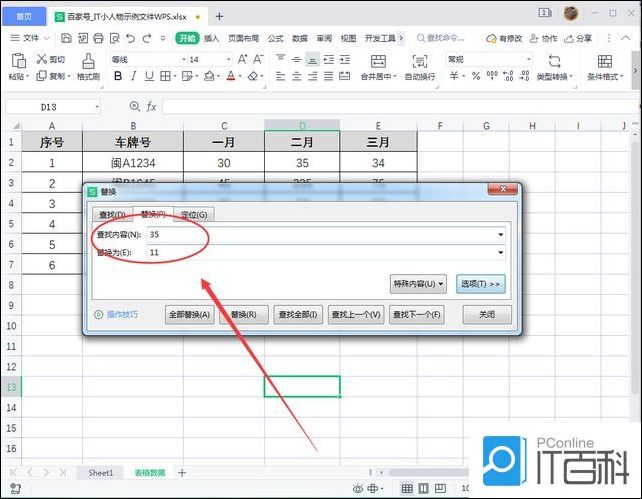642x499 pixels.
Task: Open the number format dropdown
Action: pos(529,59)
